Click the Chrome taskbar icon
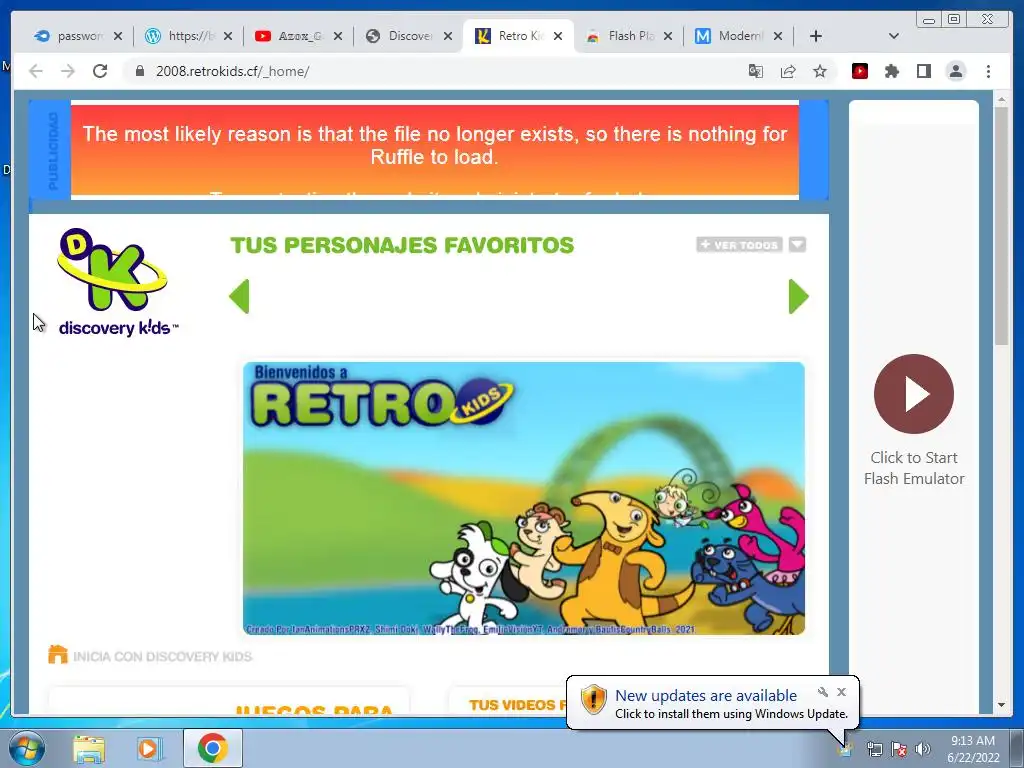This screenshot has height=768, width=1024. pos(213,748)
